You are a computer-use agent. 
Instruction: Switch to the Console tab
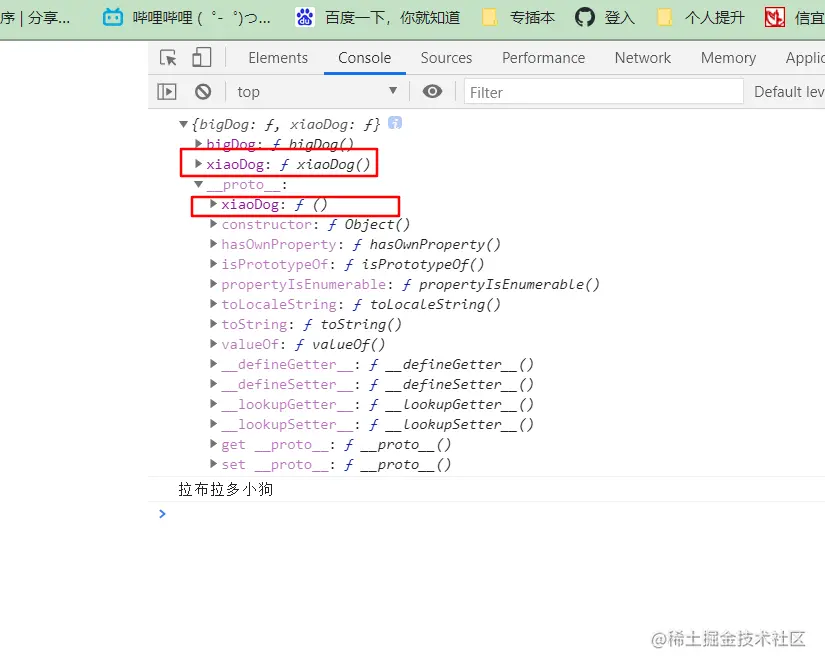tap(365, 58)
